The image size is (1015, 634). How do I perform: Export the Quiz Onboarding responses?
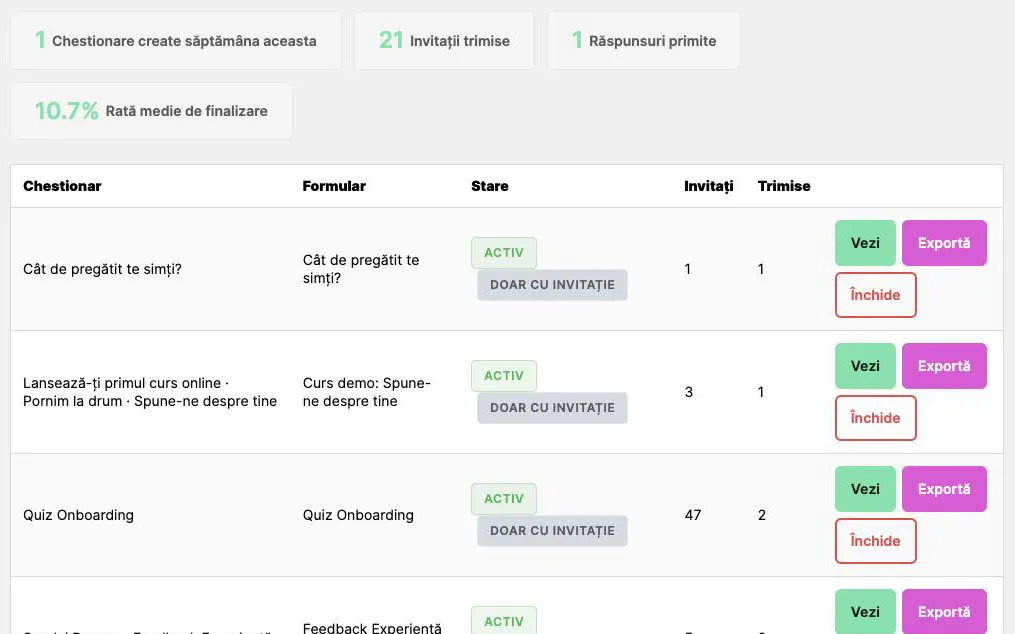pyautogui.click(x=944, y=489)
